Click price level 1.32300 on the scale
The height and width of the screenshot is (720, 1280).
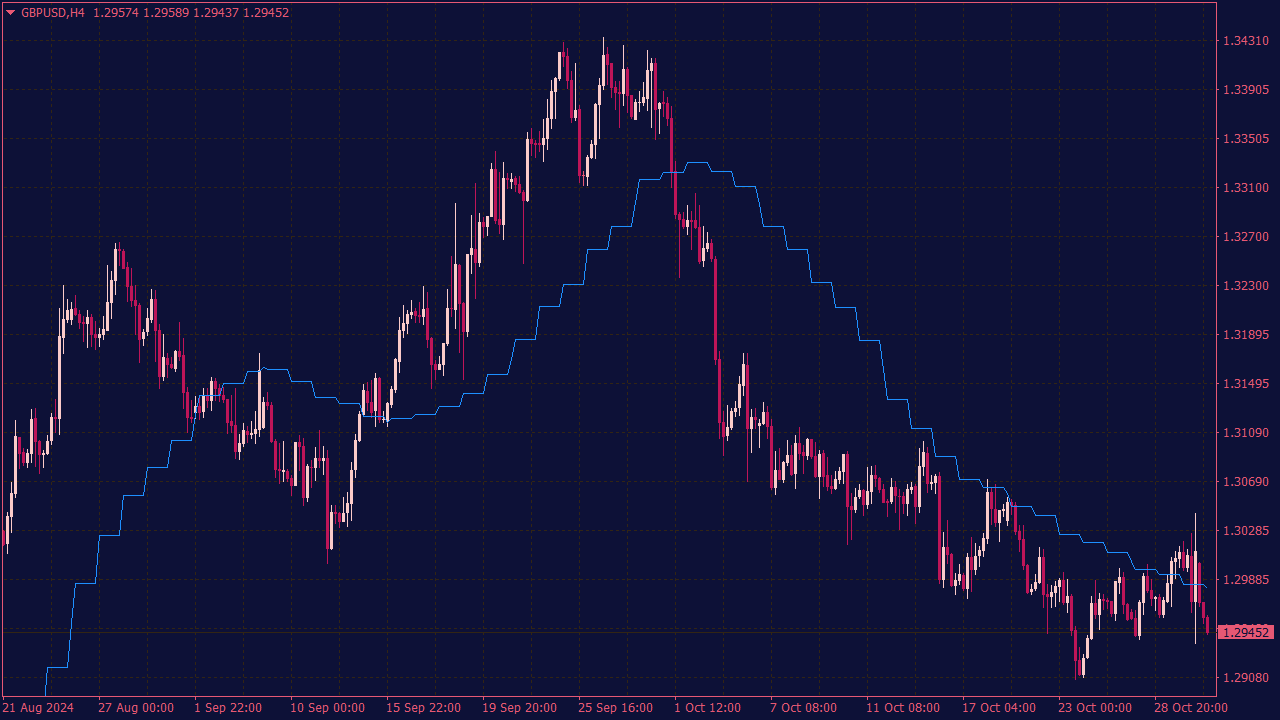[1246, 286]
